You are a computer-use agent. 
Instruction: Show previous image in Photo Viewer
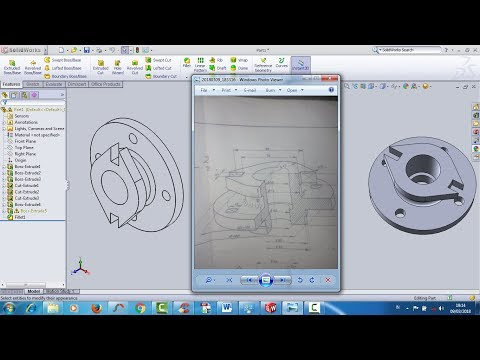[x=249, y=280]
